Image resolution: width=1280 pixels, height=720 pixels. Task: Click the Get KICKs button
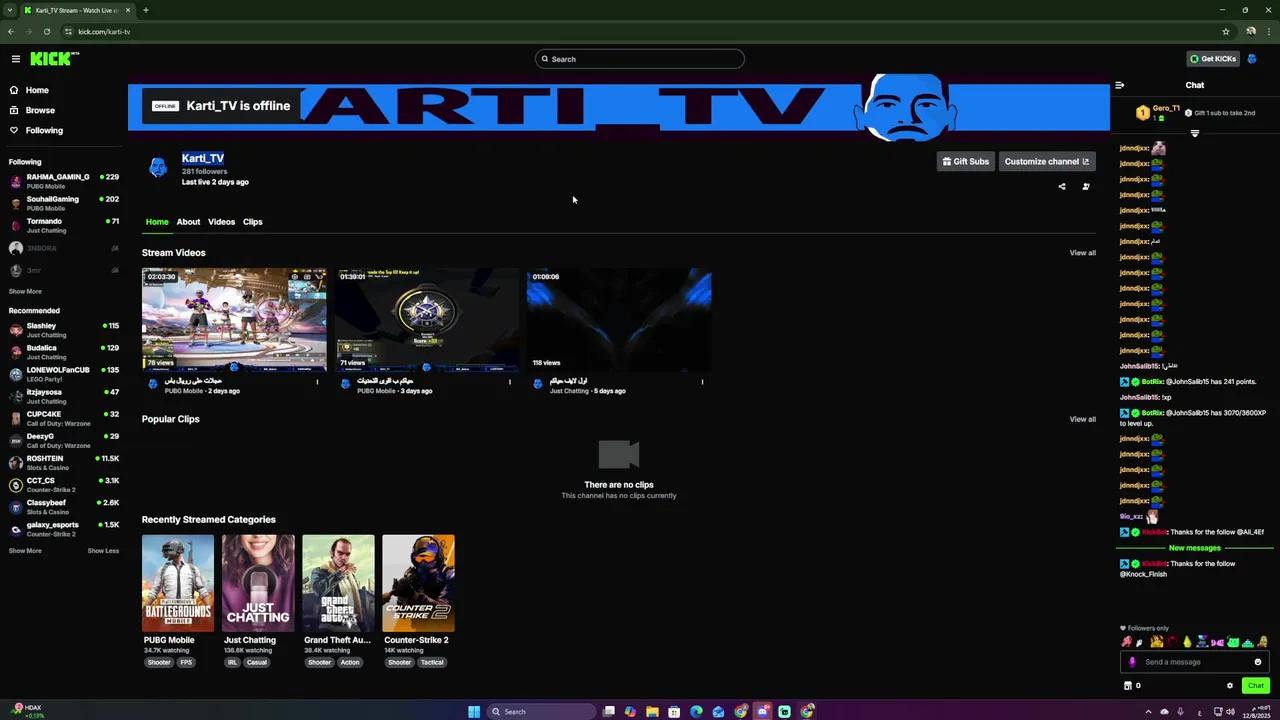[x=1213, y=59]
